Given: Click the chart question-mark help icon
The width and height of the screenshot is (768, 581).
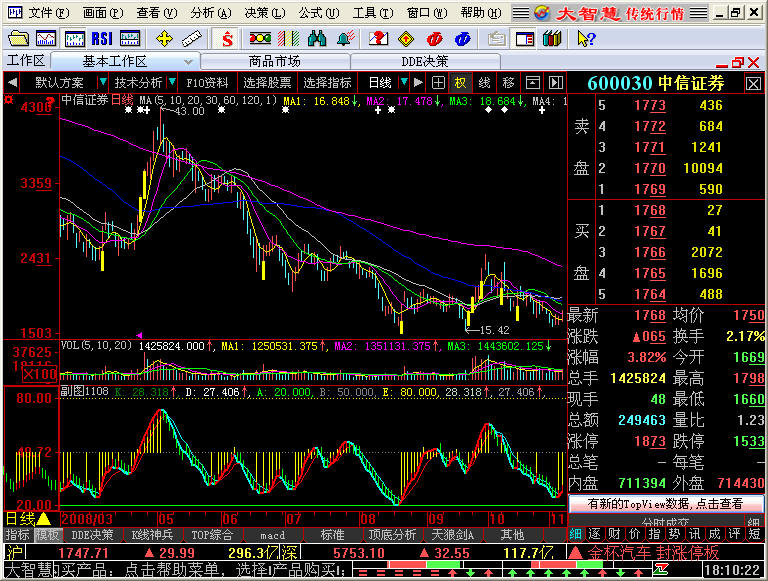Looking at the screenshot, I should point(378,38).
